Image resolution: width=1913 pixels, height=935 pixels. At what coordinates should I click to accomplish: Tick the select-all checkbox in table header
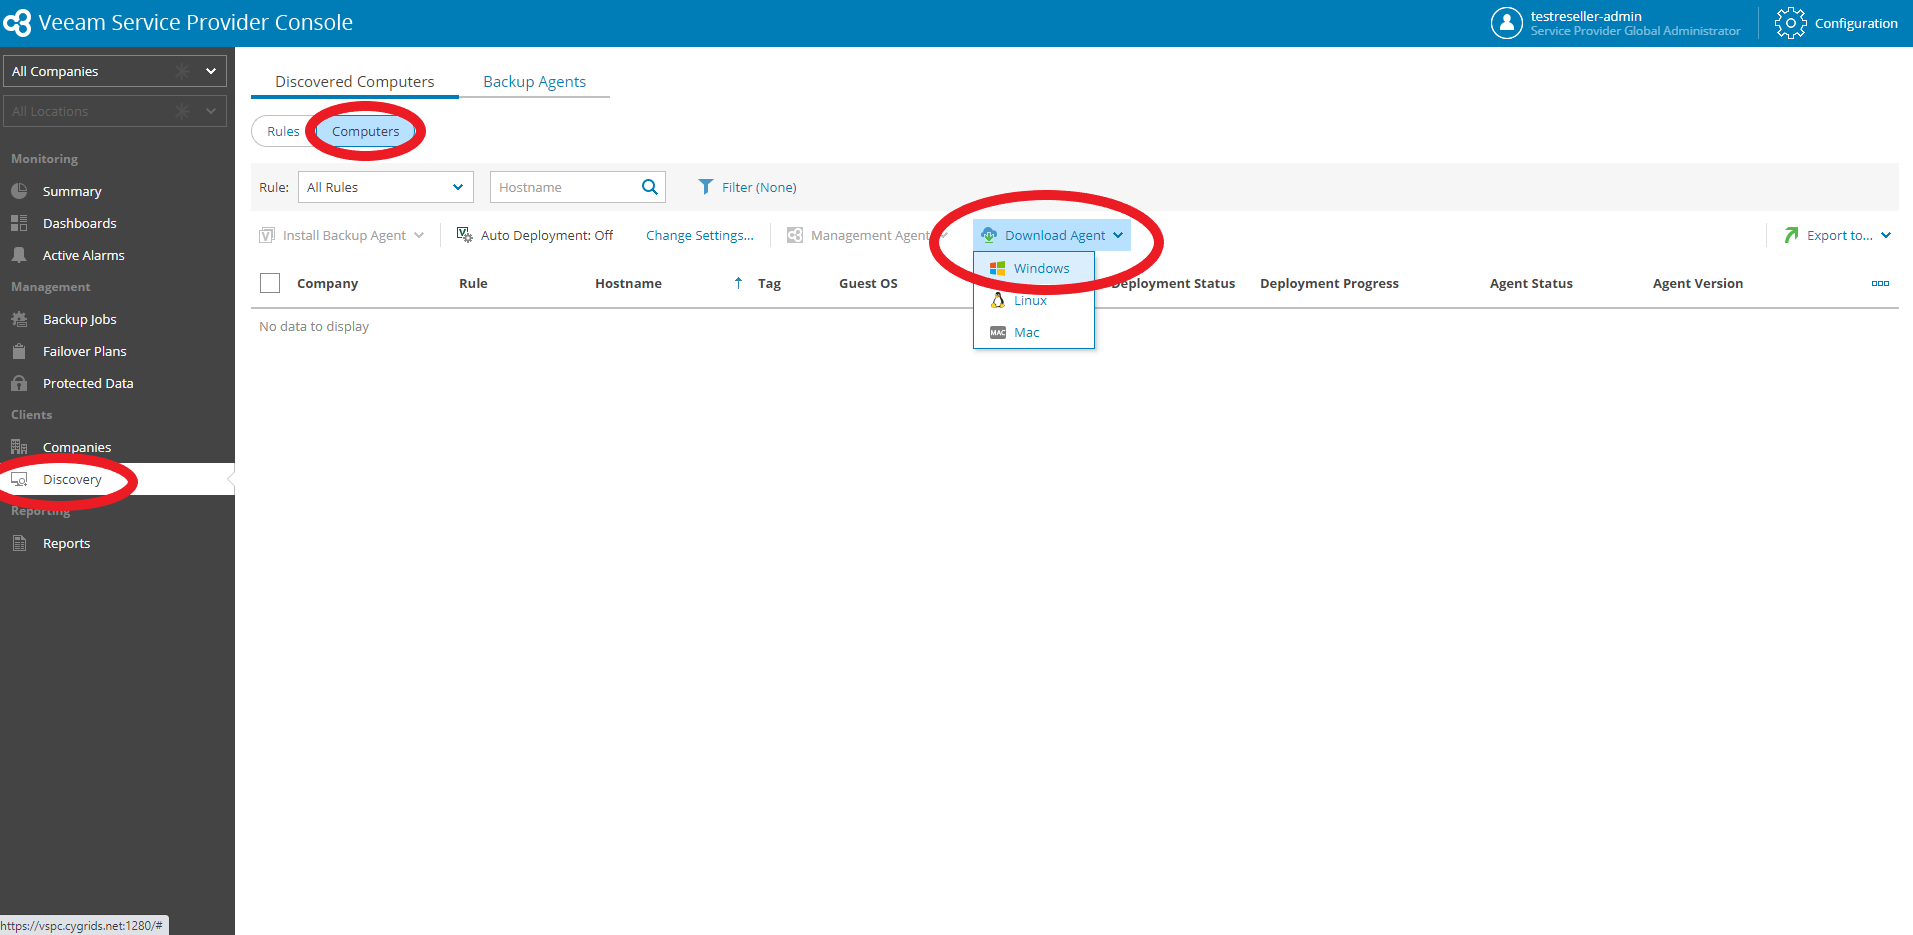(270, 283)
